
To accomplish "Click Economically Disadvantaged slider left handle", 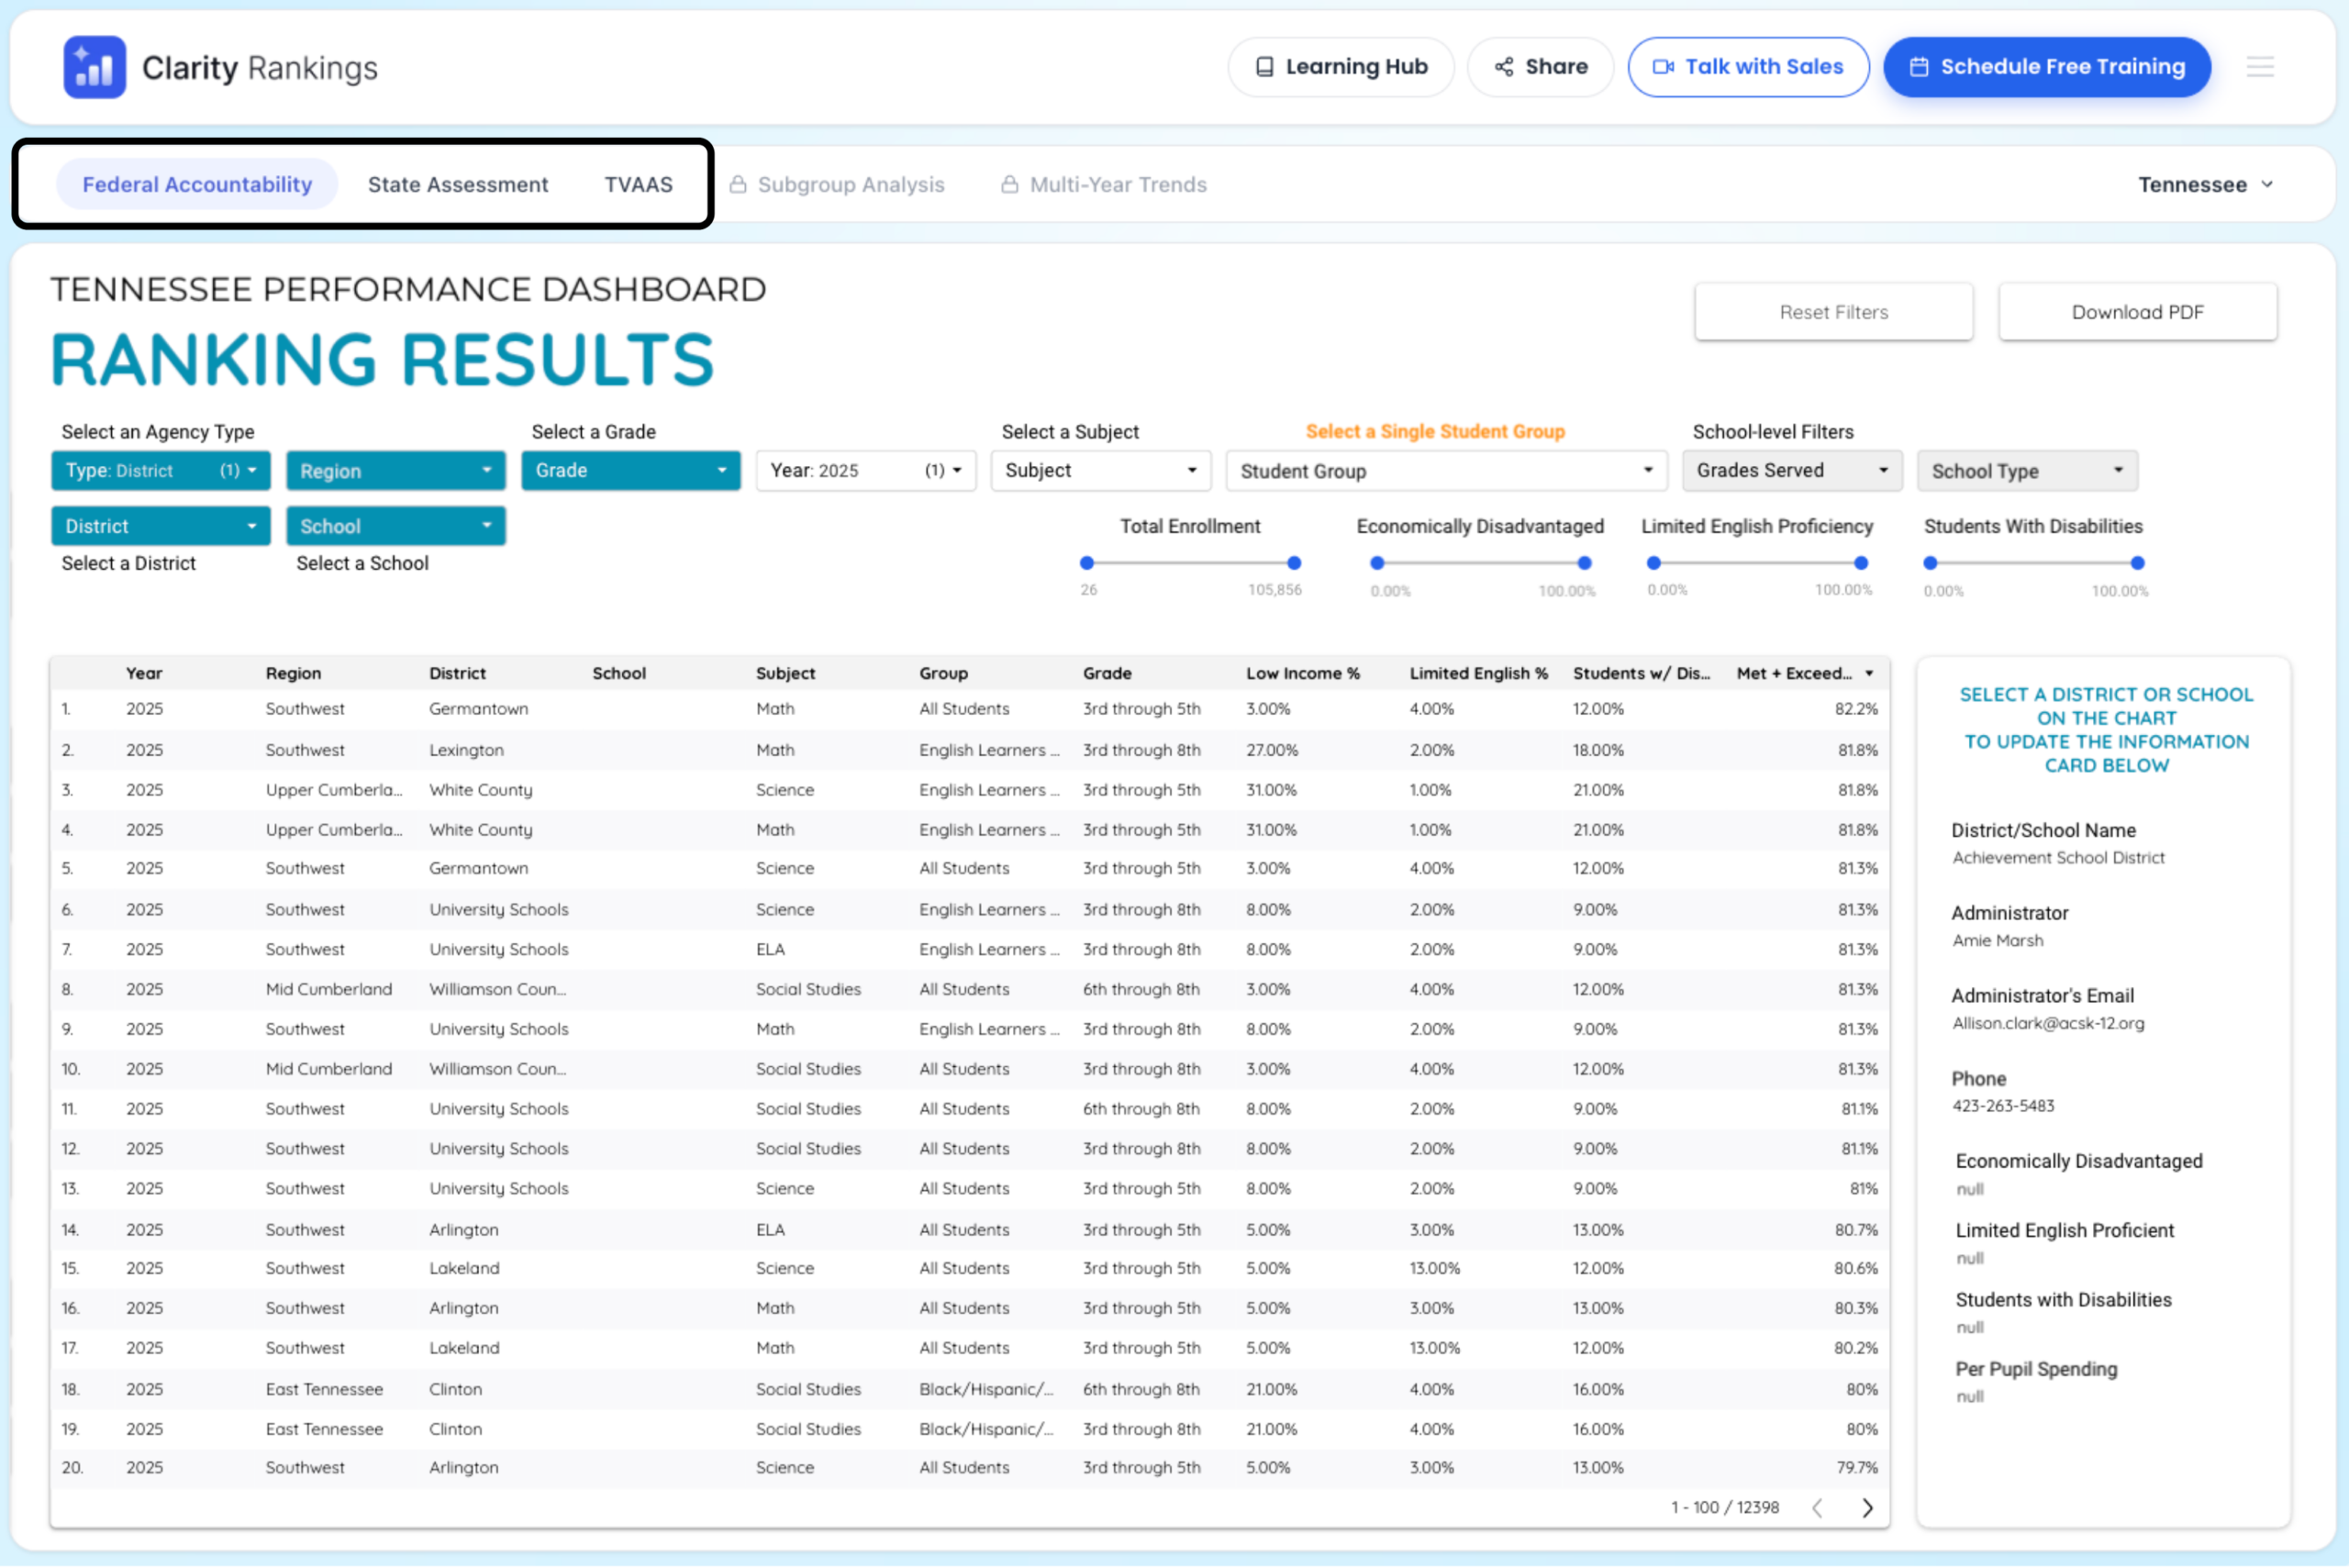I will (1377, 563).
